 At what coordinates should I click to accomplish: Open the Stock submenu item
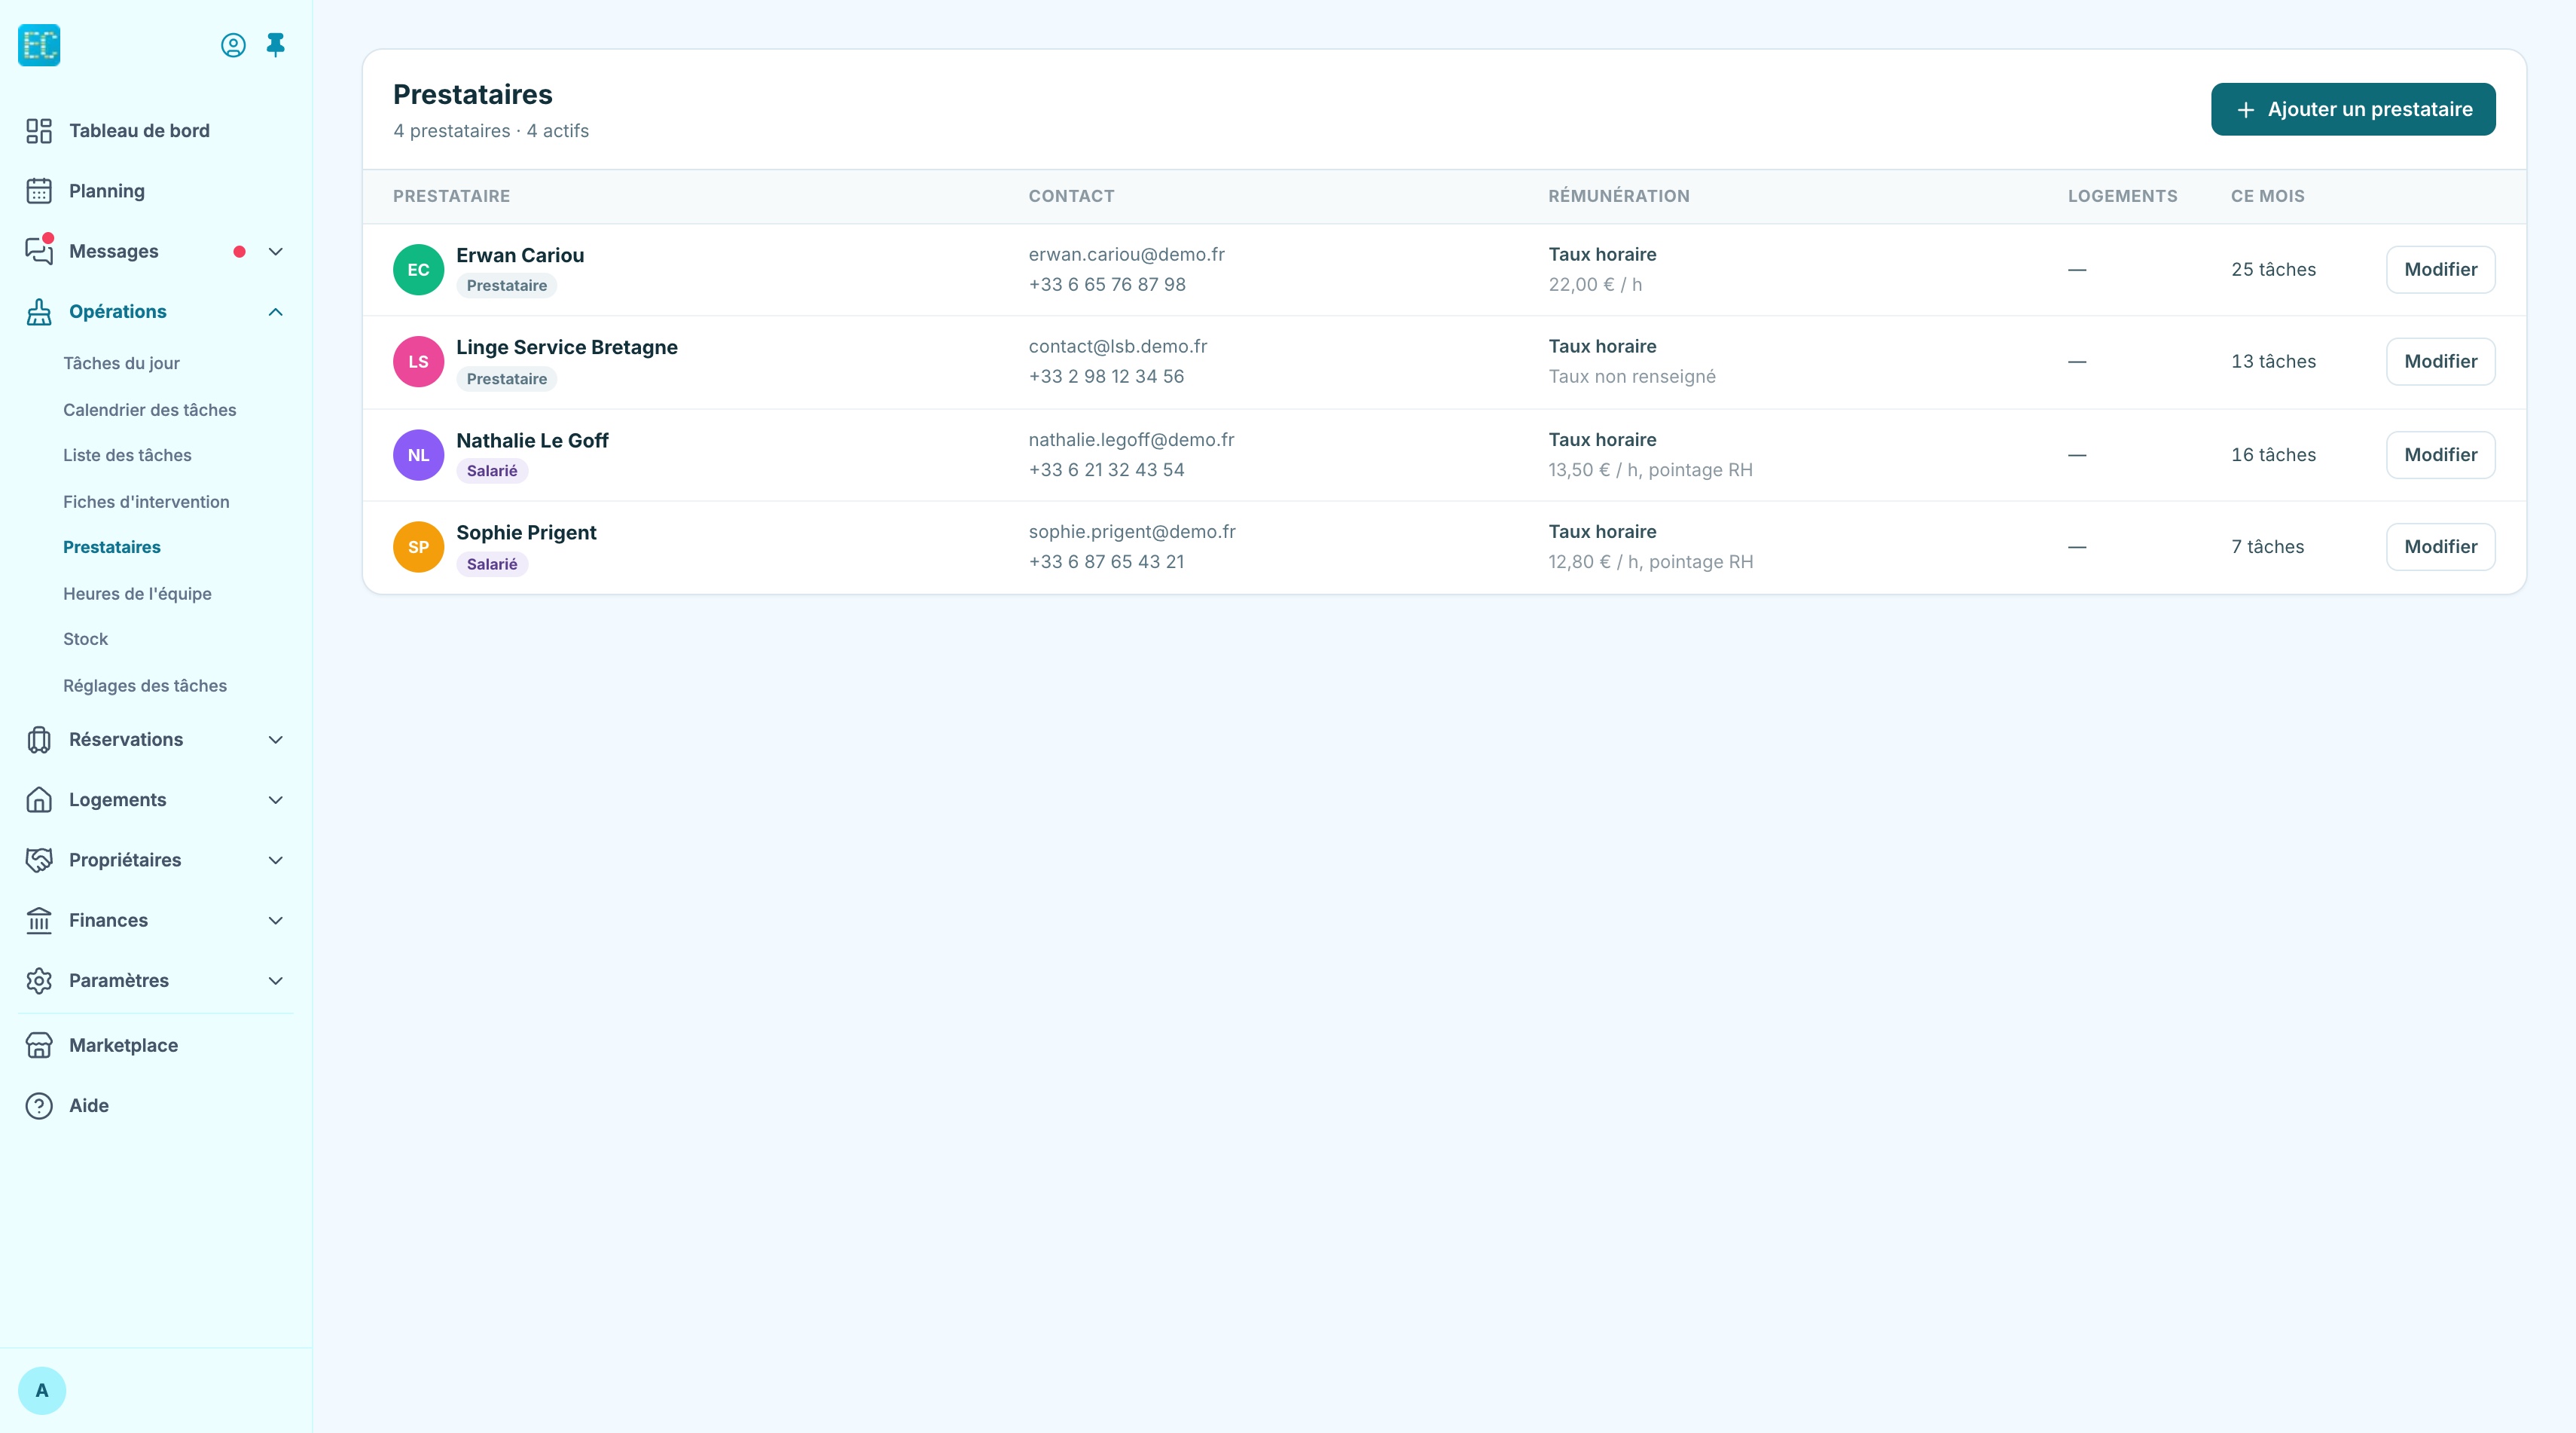point(85,639)
